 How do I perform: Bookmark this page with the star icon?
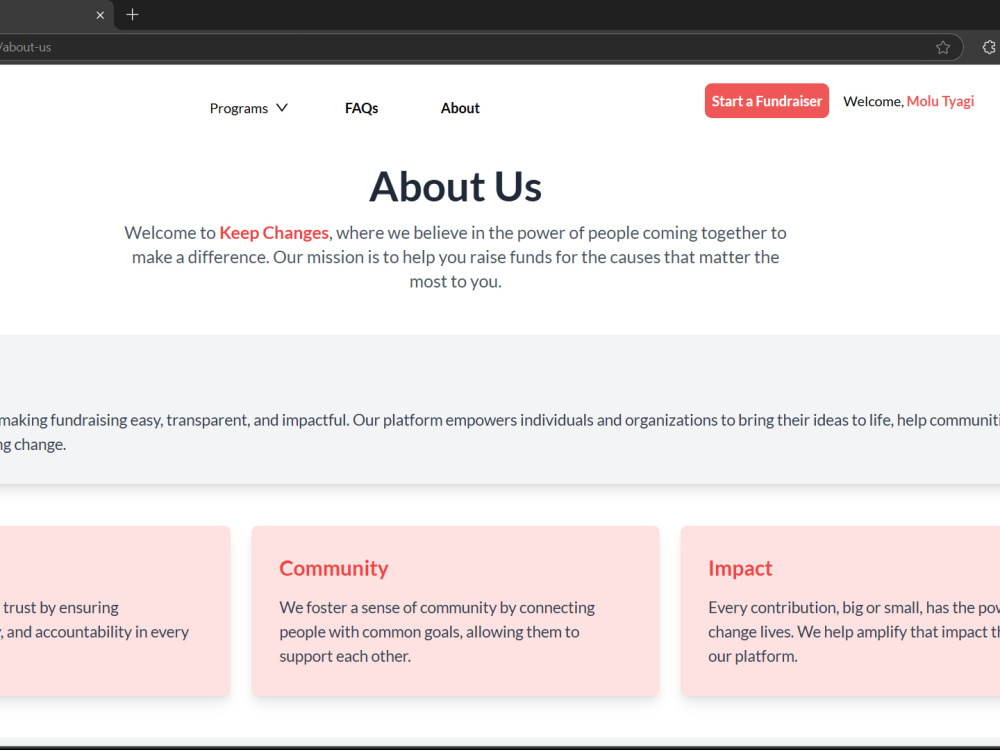943,47
